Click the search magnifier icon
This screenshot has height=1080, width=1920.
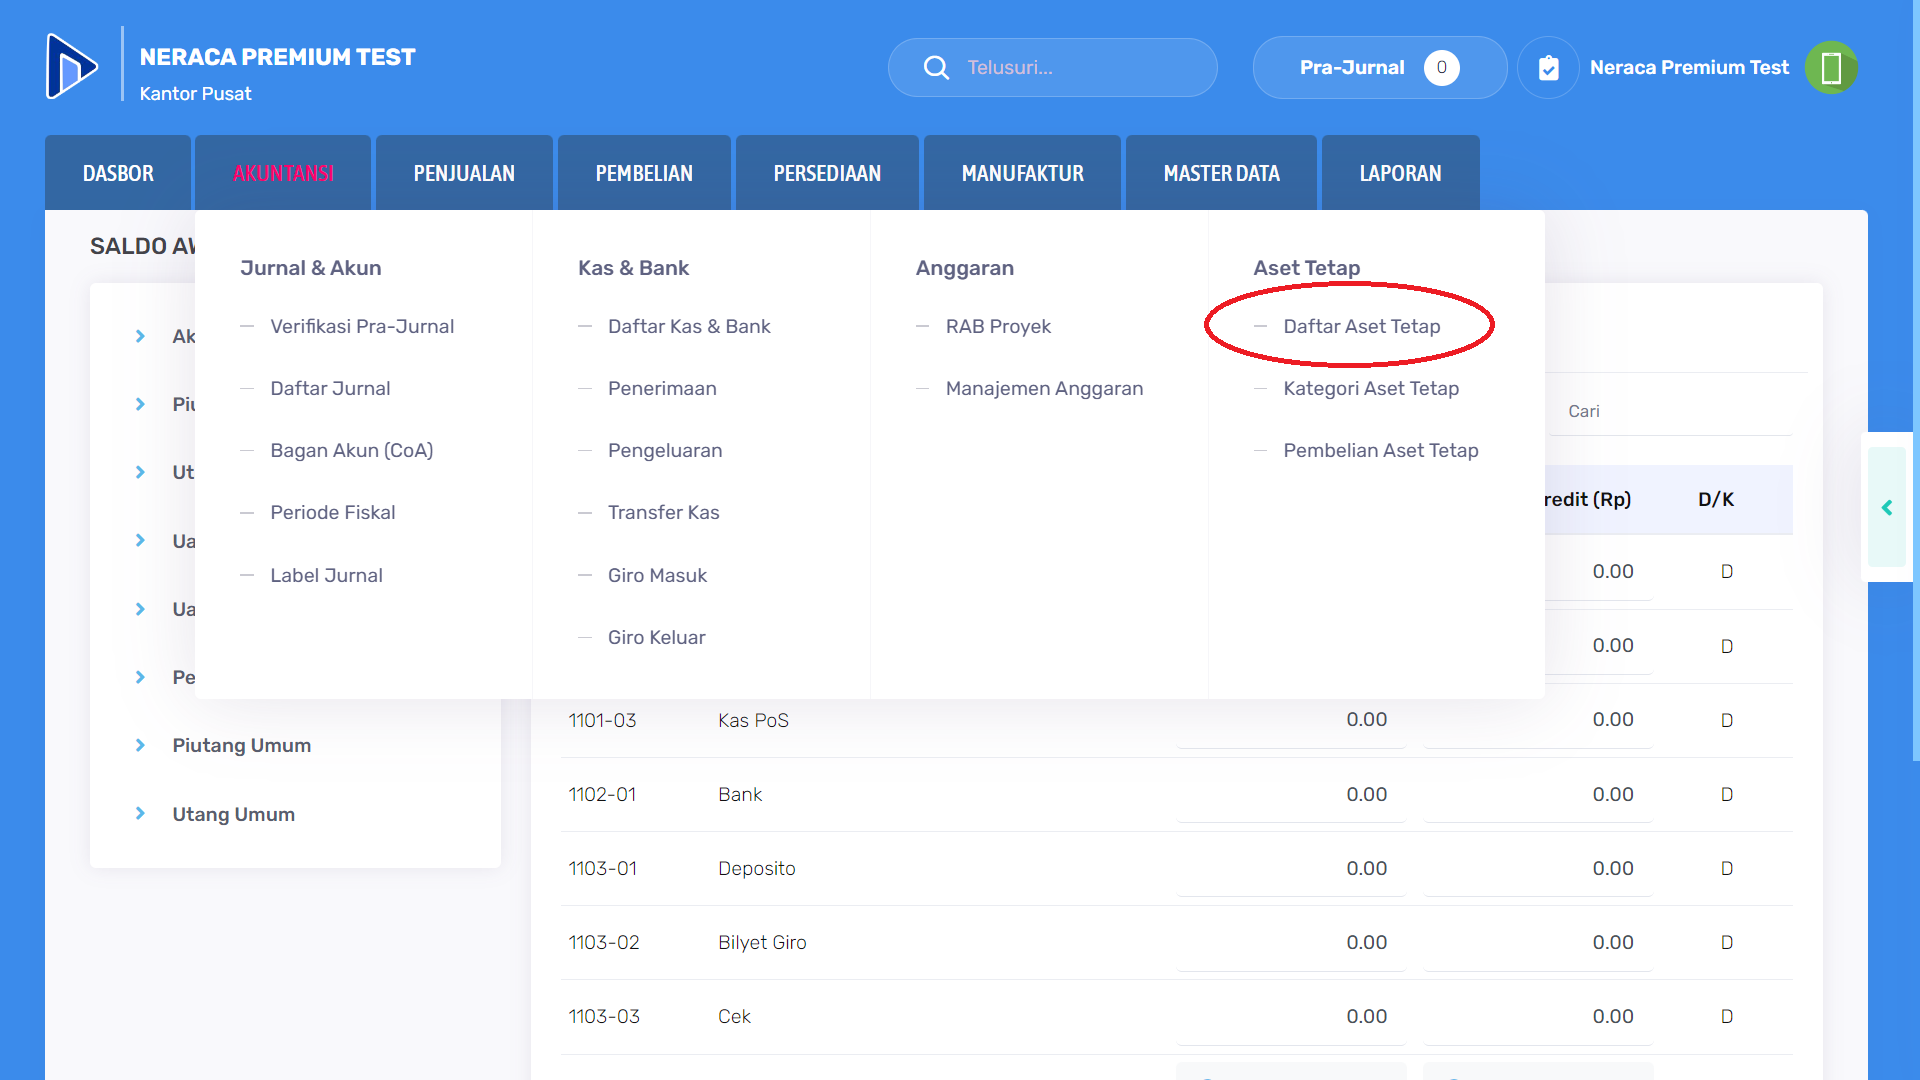pyautogui.click(x=936, y=67)
